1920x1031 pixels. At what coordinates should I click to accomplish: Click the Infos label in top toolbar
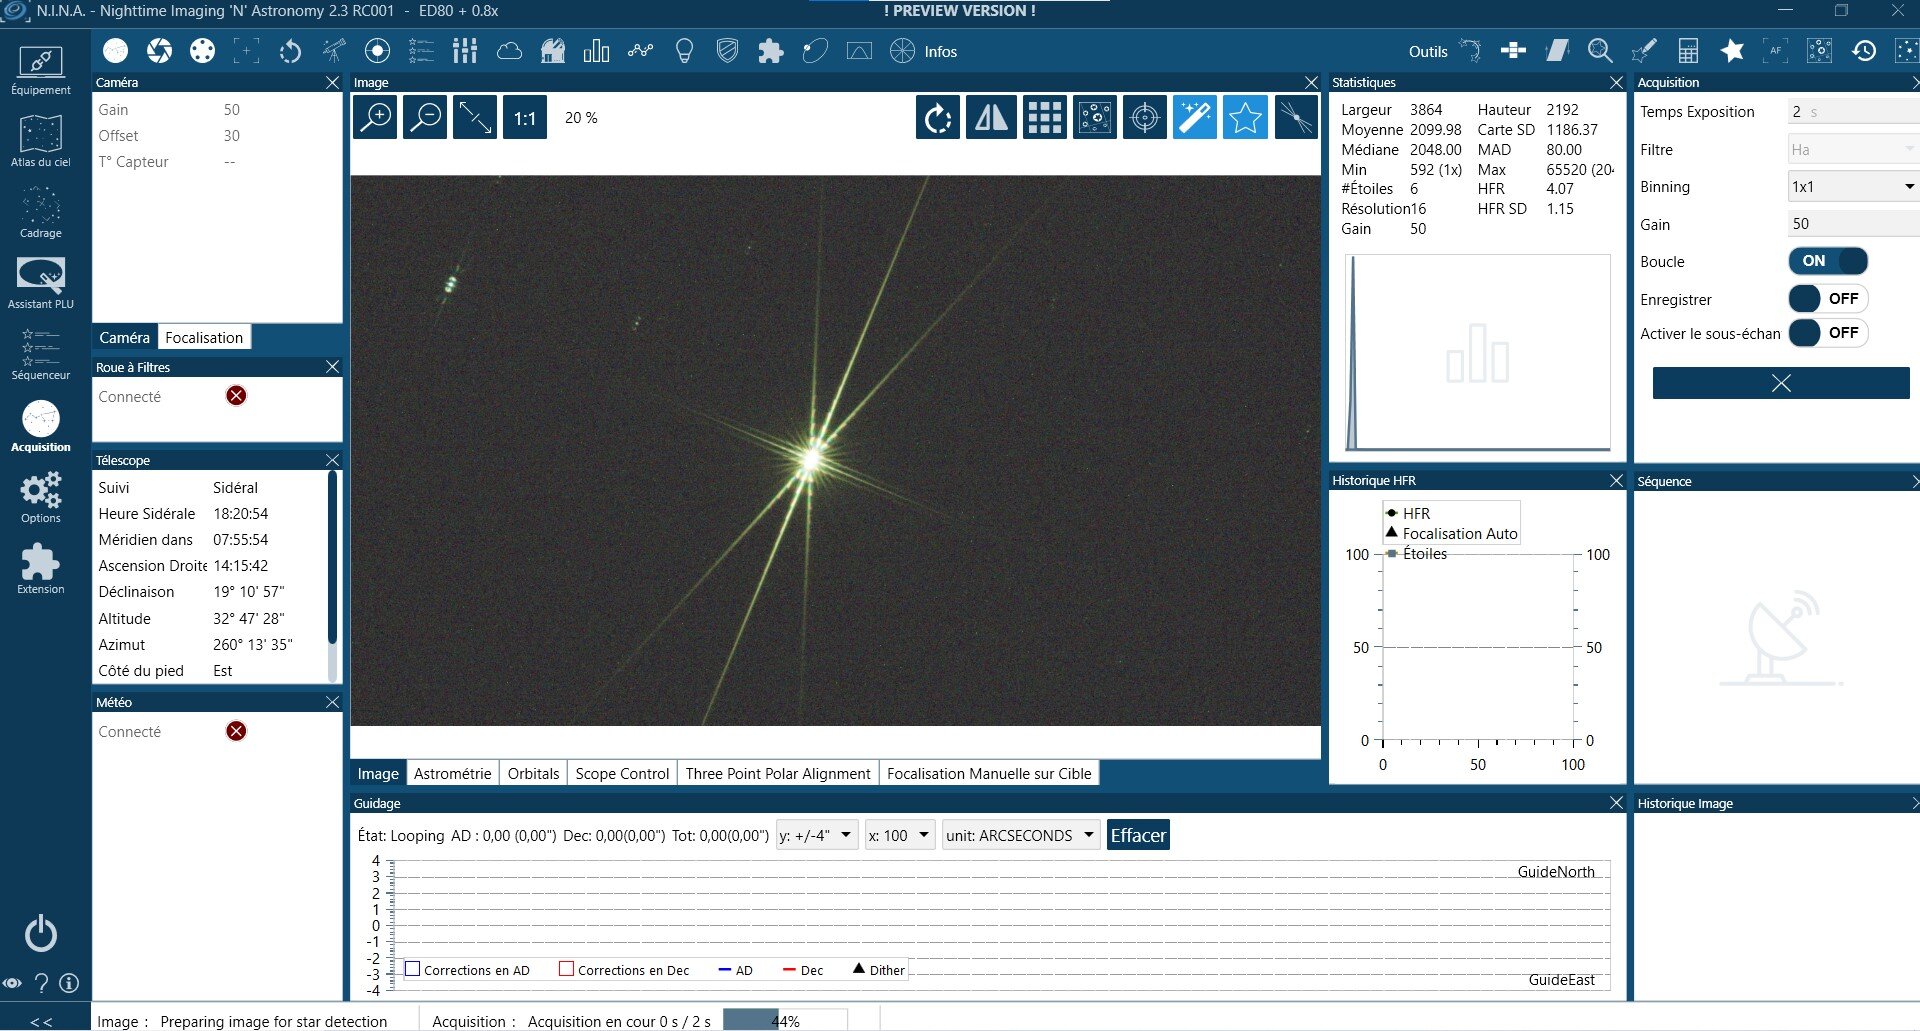coord(940,52)
